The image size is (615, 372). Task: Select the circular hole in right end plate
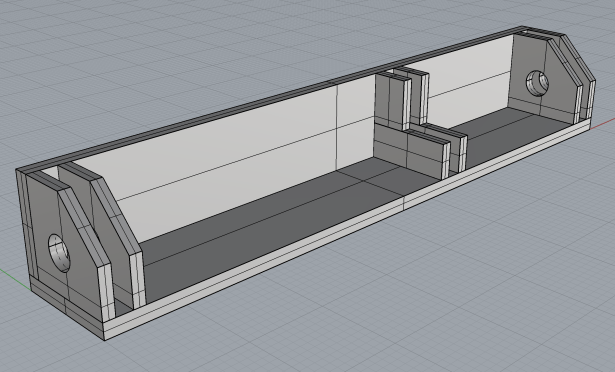[537, 83]
